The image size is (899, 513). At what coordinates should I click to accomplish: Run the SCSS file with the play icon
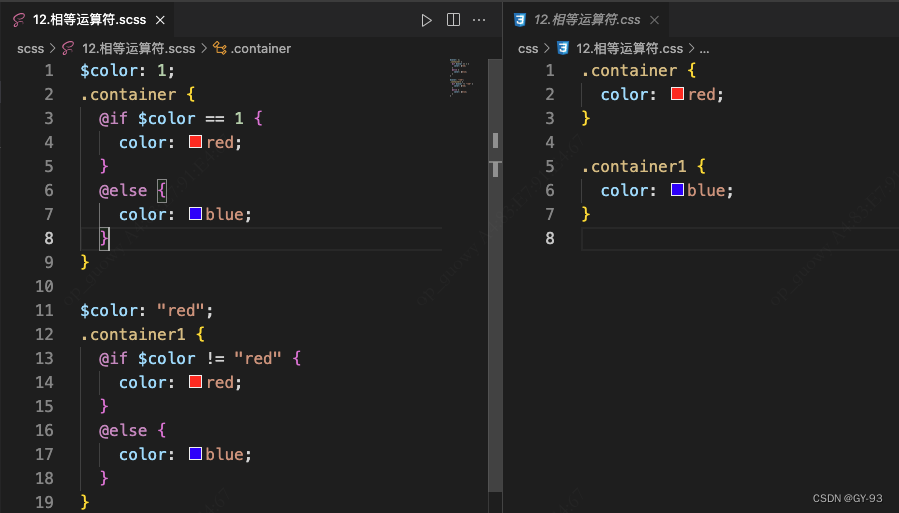pyautogui.click(x=426, y=20)
